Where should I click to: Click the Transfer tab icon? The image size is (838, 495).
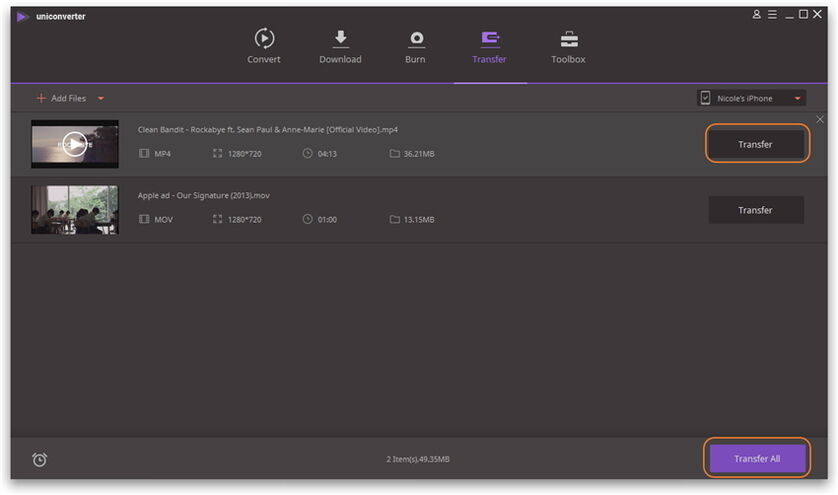(x=489, y=39)
